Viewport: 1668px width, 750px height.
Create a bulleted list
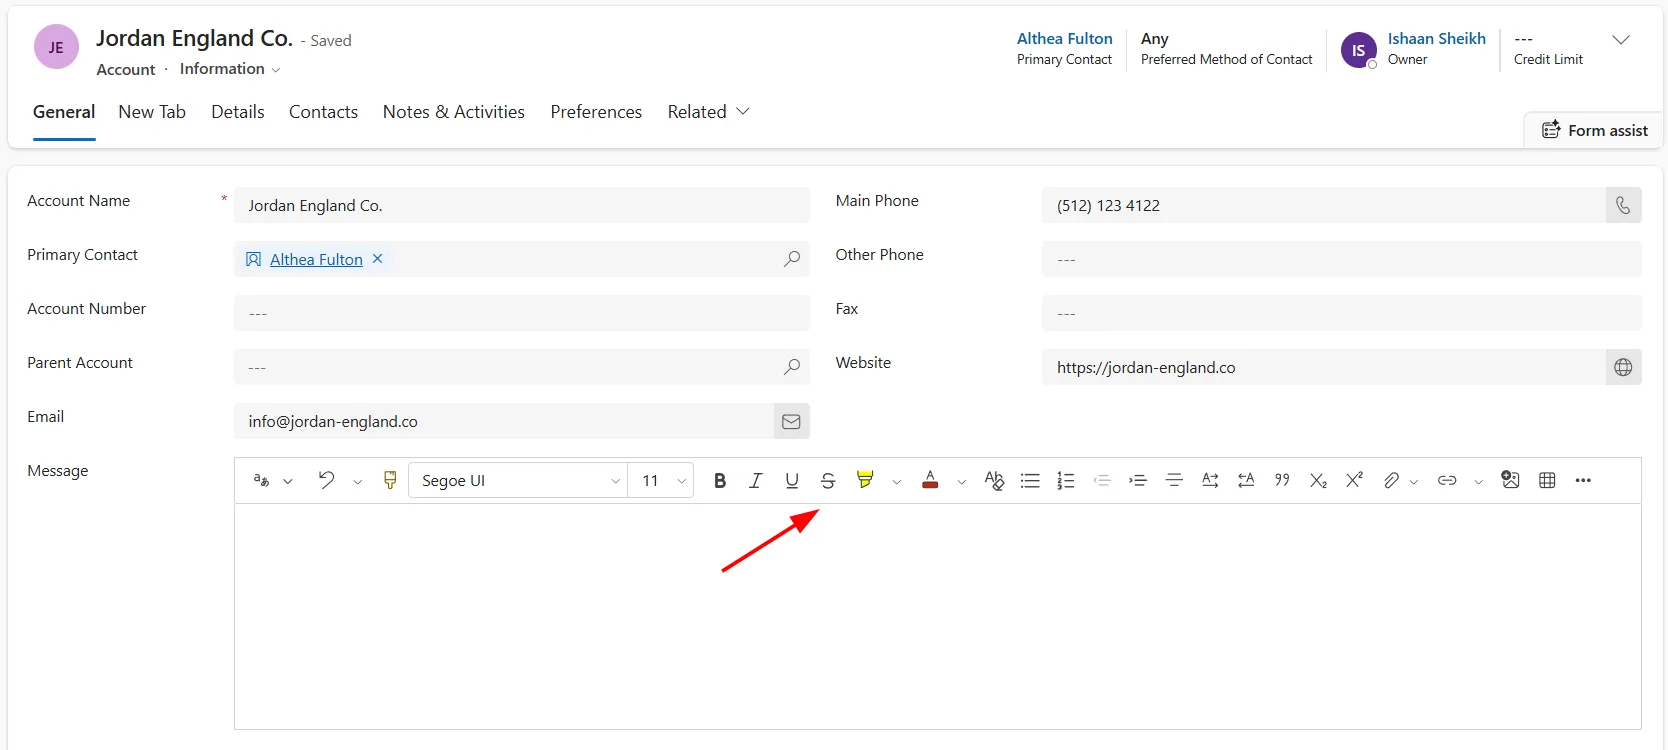pos(1030,481)
